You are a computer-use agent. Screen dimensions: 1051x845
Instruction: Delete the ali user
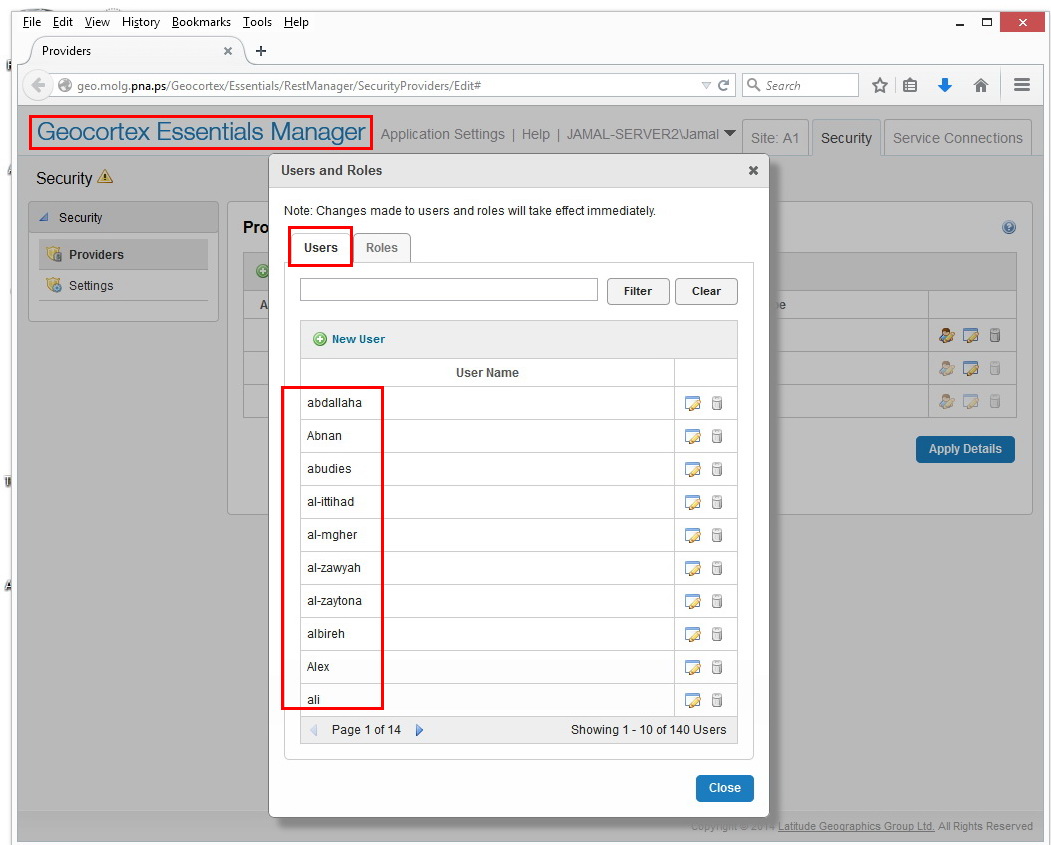(x=717, y=700)
